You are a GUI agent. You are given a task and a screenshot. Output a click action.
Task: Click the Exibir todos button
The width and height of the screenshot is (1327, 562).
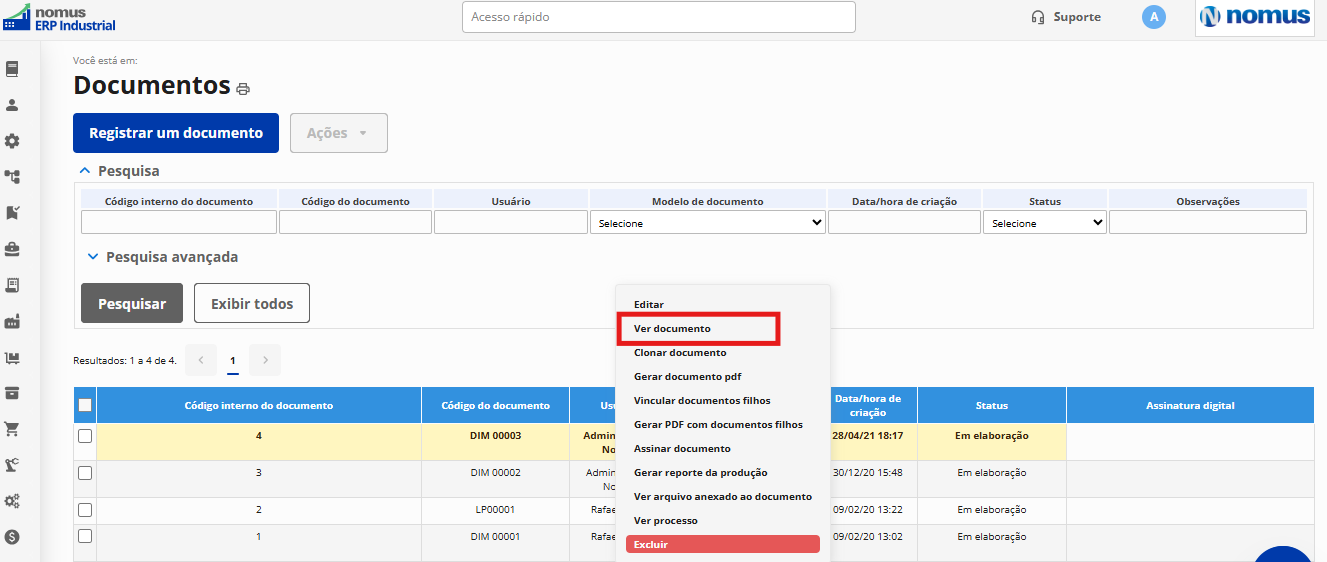click(252, 303)
